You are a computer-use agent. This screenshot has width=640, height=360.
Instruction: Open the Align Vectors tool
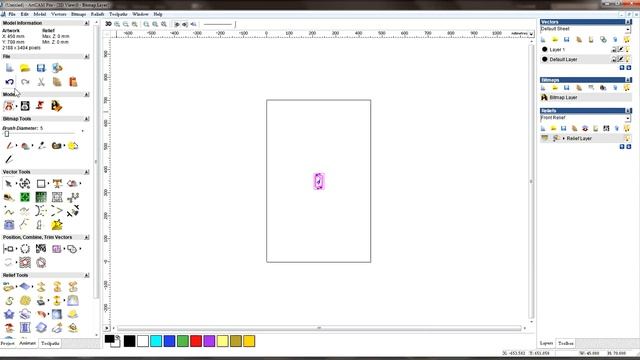click(x=8, y=249)
